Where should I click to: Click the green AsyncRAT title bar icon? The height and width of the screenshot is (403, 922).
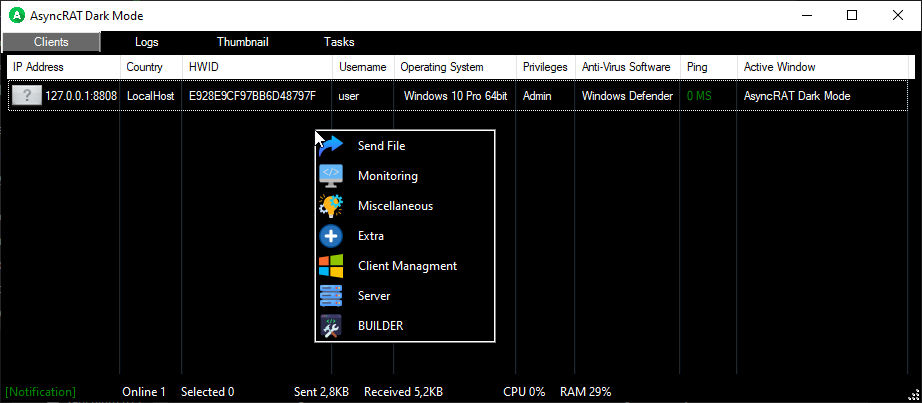[16, 15]
